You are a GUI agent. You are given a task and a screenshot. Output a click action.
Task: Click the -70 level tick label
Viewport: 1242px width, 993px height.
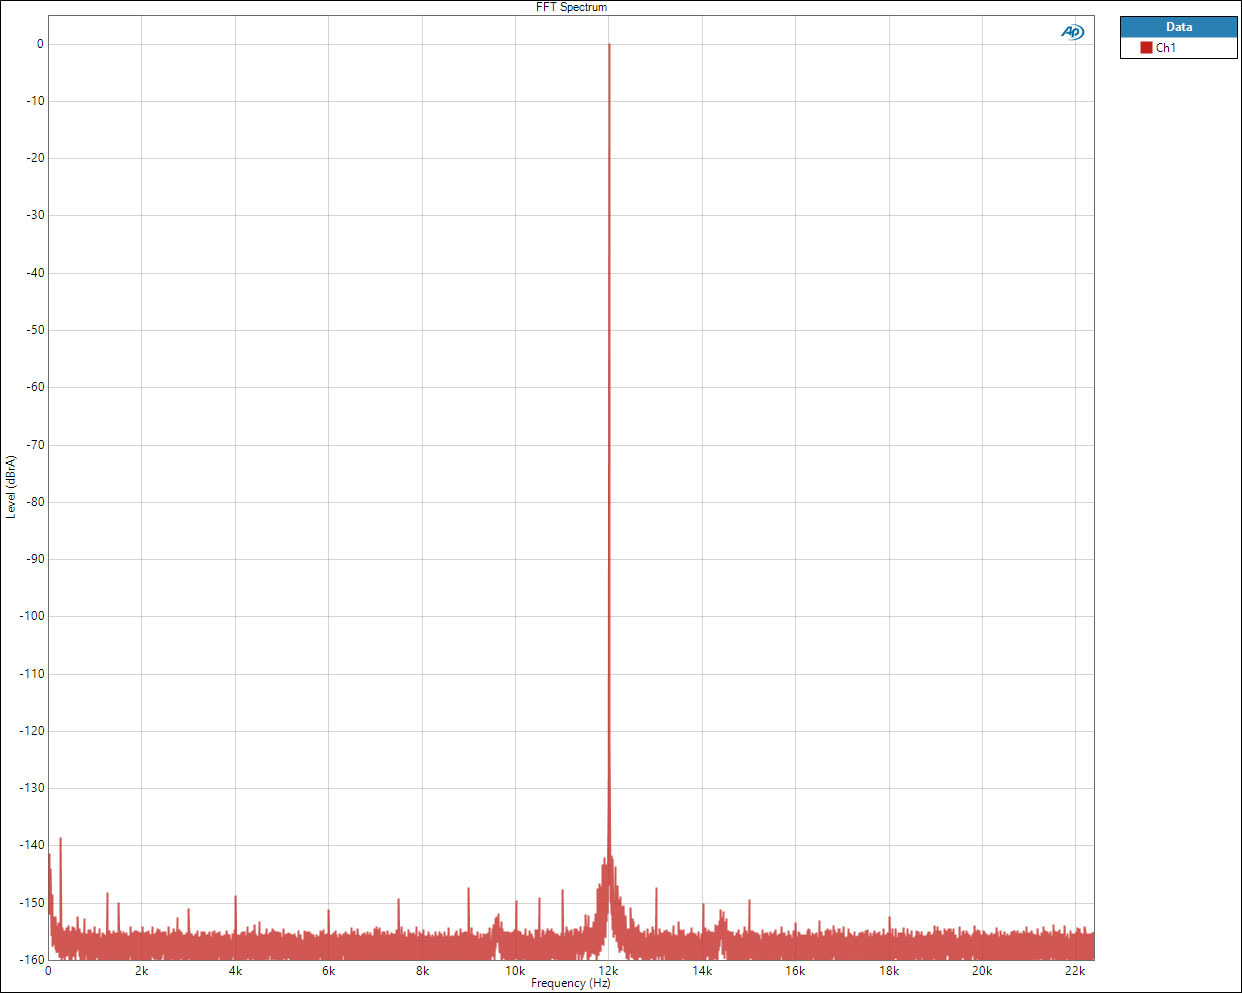tap(35, 445)
